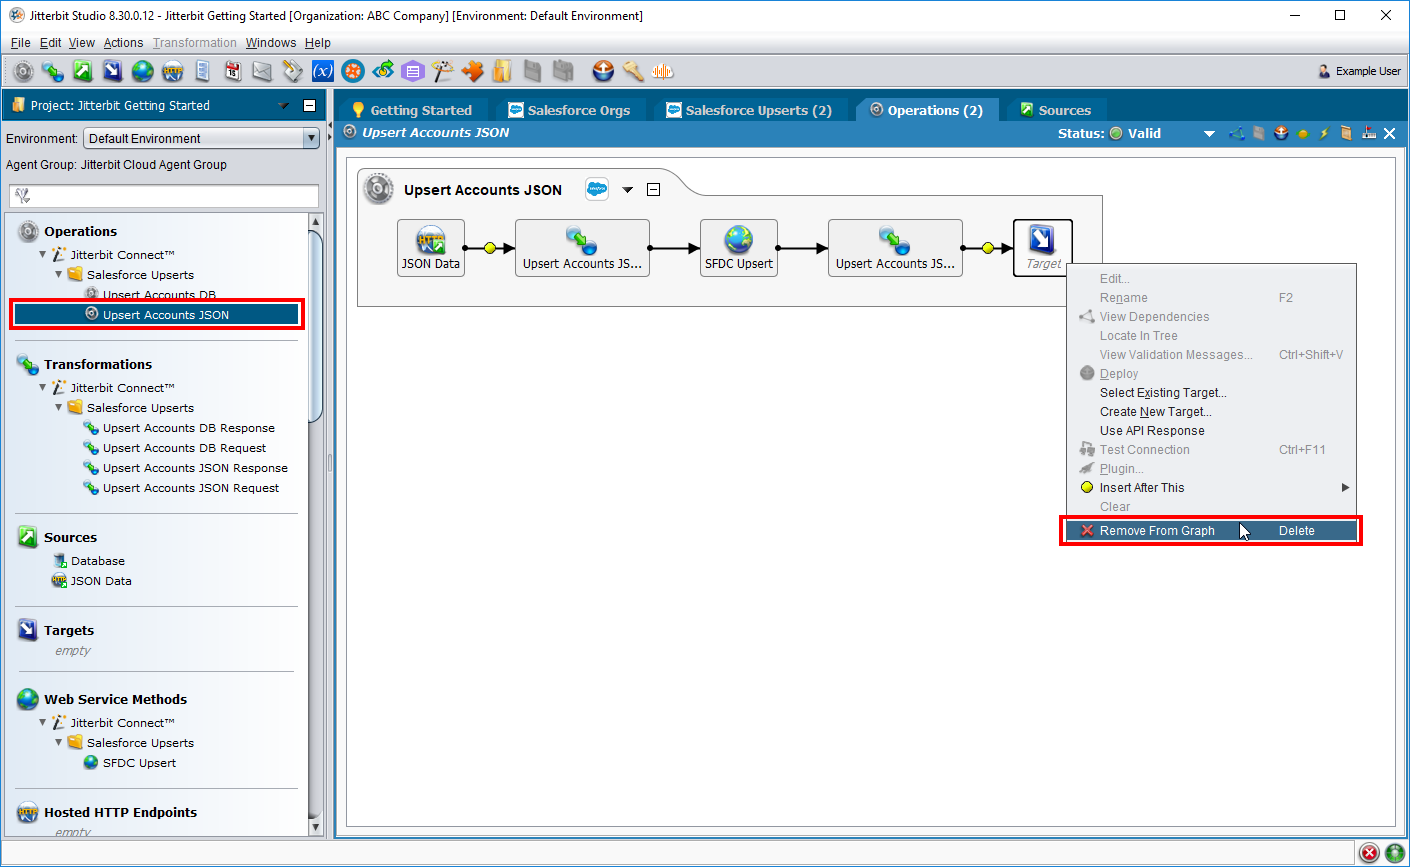Open the dropdown arrow beside Status Valid
The image size is (1410, 867).
pos(1209,134)
